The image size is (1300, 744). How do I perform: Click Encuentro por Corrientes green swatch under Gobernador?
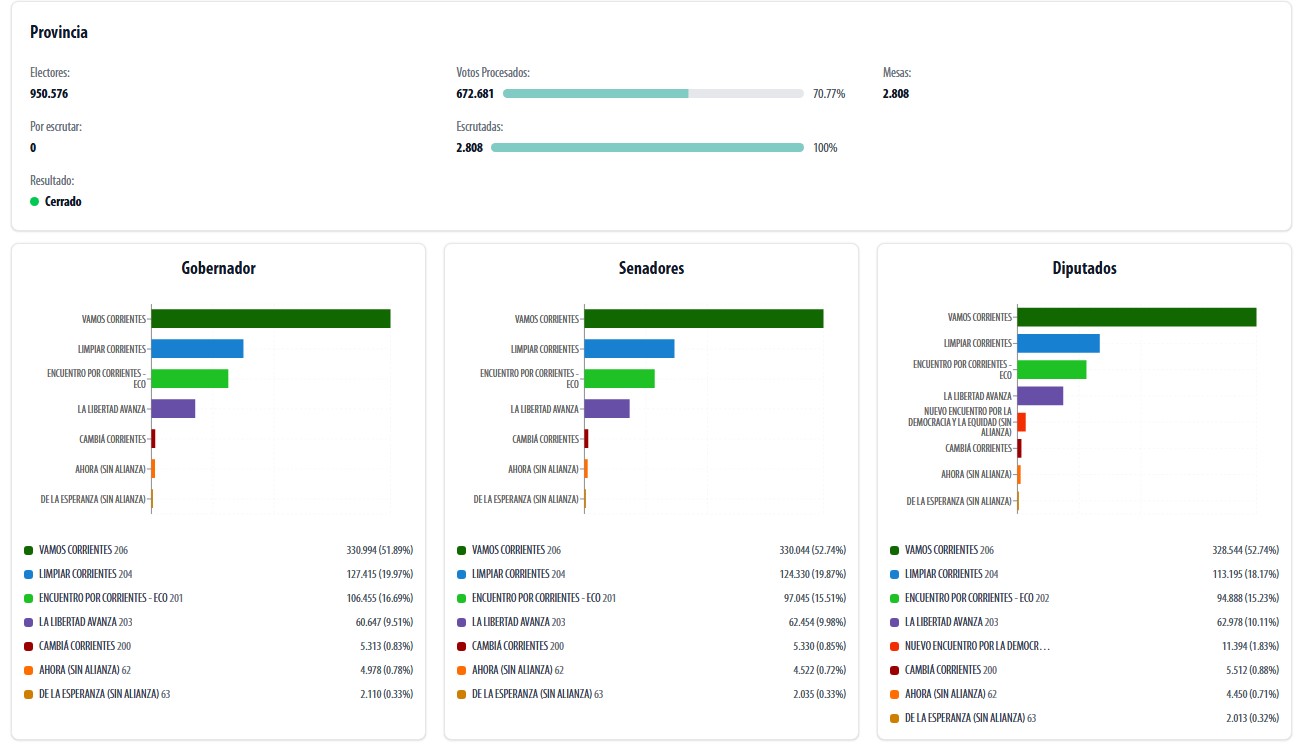tap(29, 598)
